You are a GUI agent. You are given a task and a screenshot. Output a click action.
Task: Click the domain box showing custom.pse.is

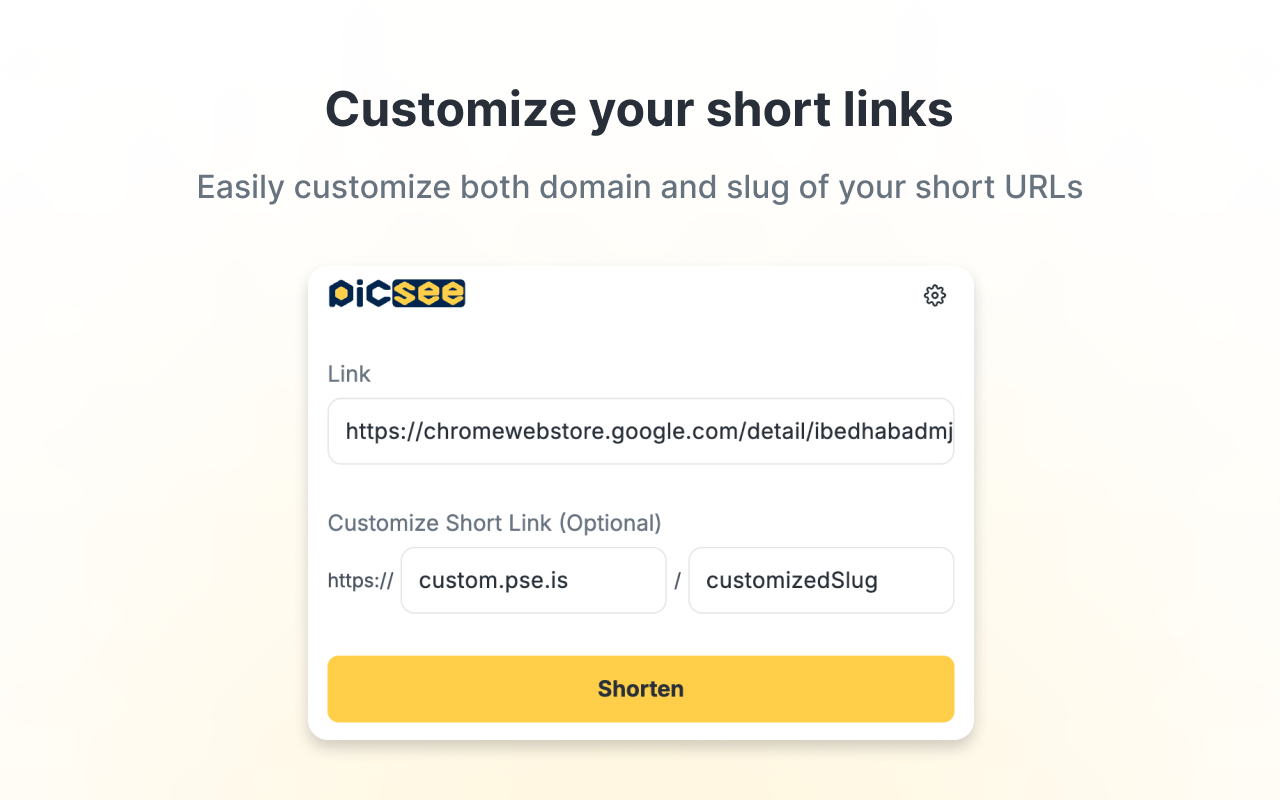click(533, 580)
